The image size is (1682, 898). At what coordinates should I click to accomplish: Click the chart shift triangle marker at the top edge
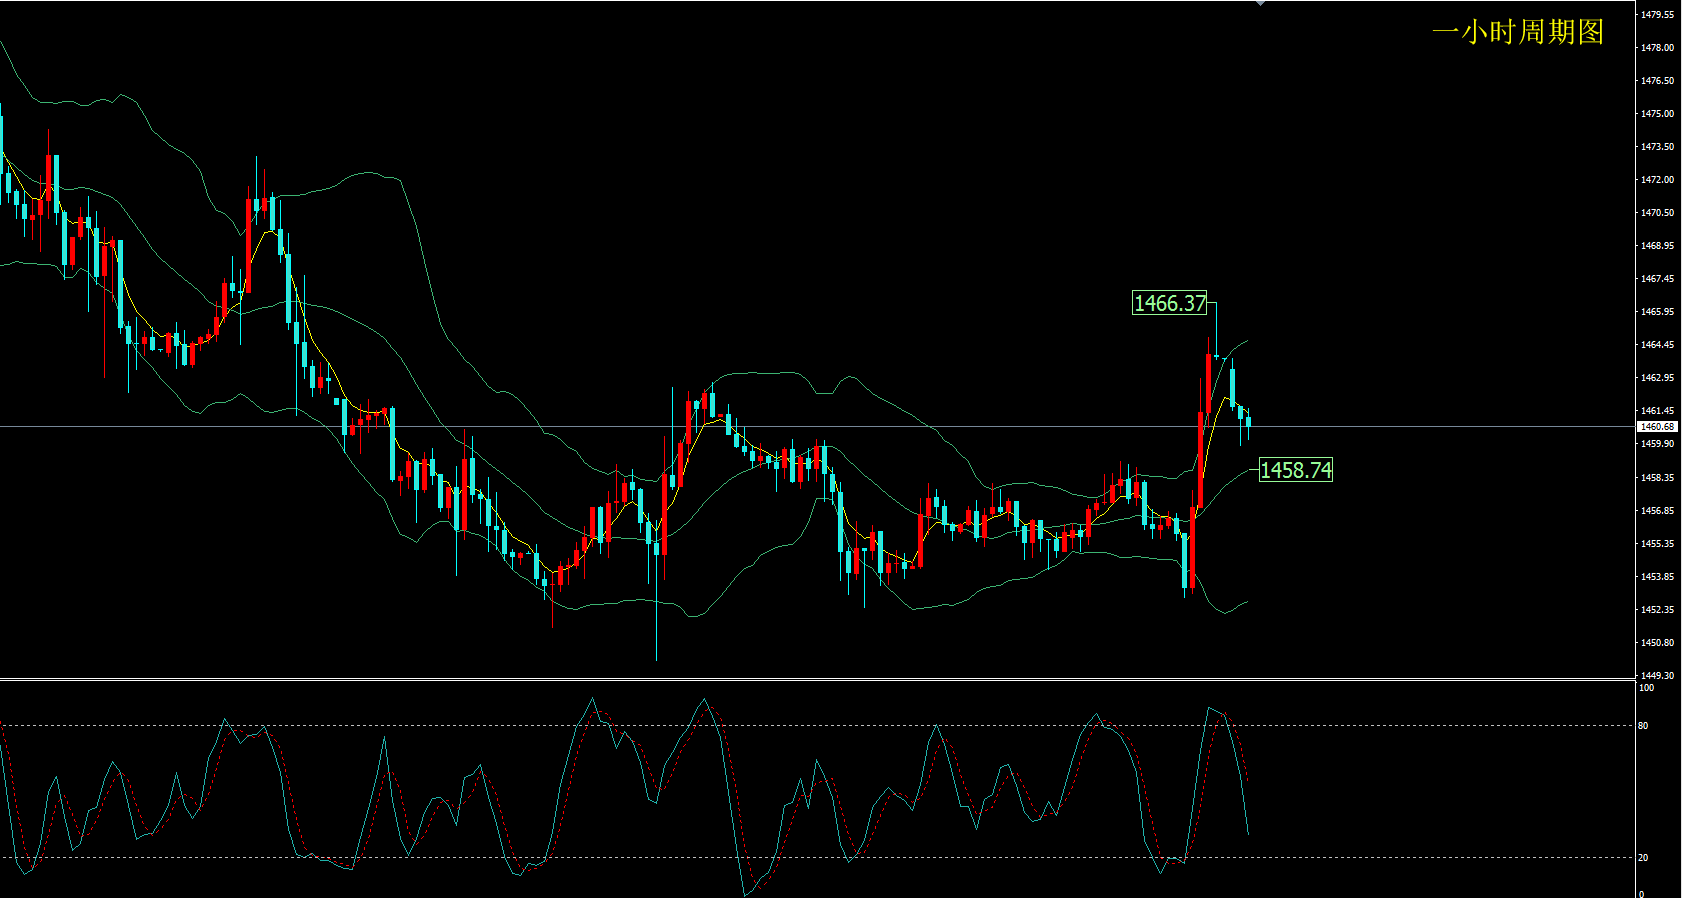[x=1260, y=3]
